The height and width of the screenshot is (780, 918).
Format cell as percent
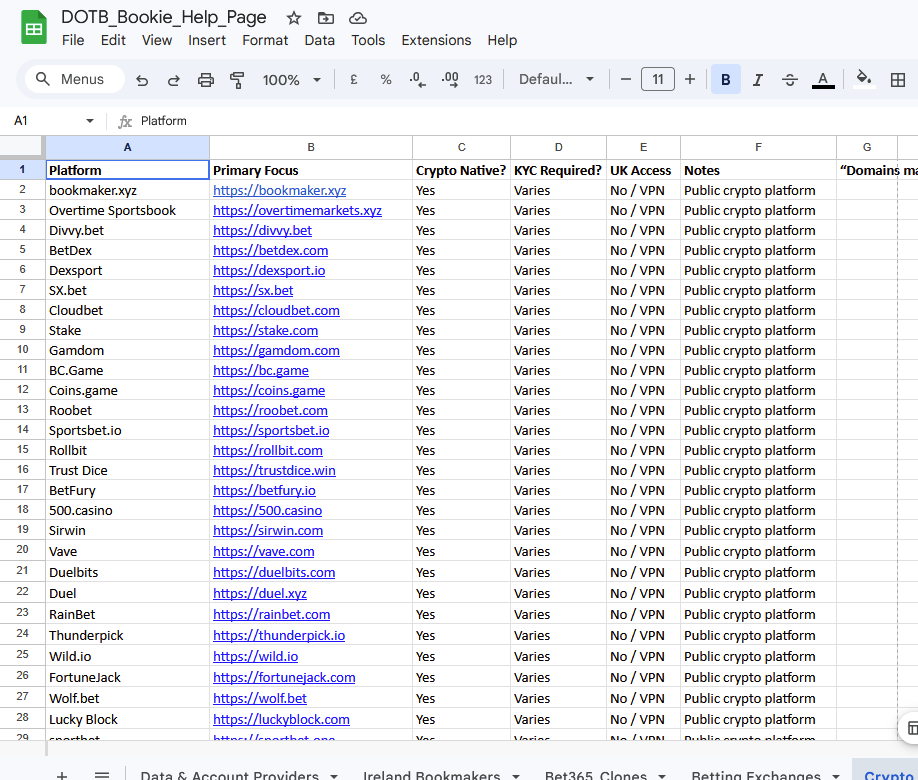385,80
